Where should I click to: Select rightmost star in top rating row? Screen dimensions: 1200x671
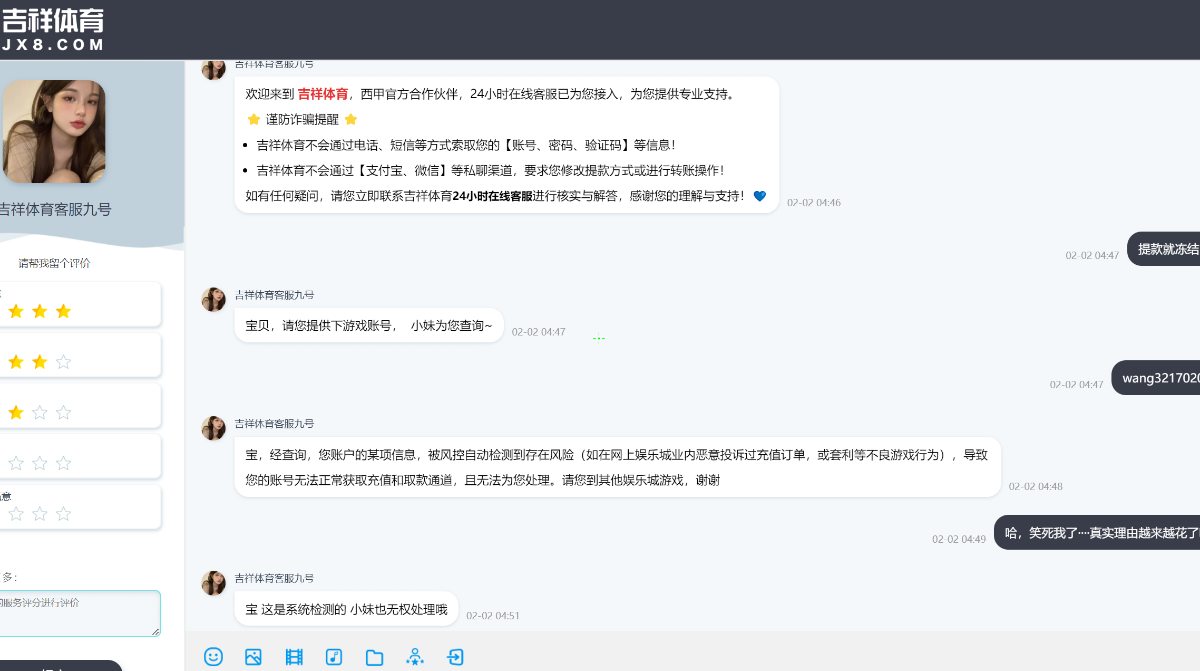[63, 311]
